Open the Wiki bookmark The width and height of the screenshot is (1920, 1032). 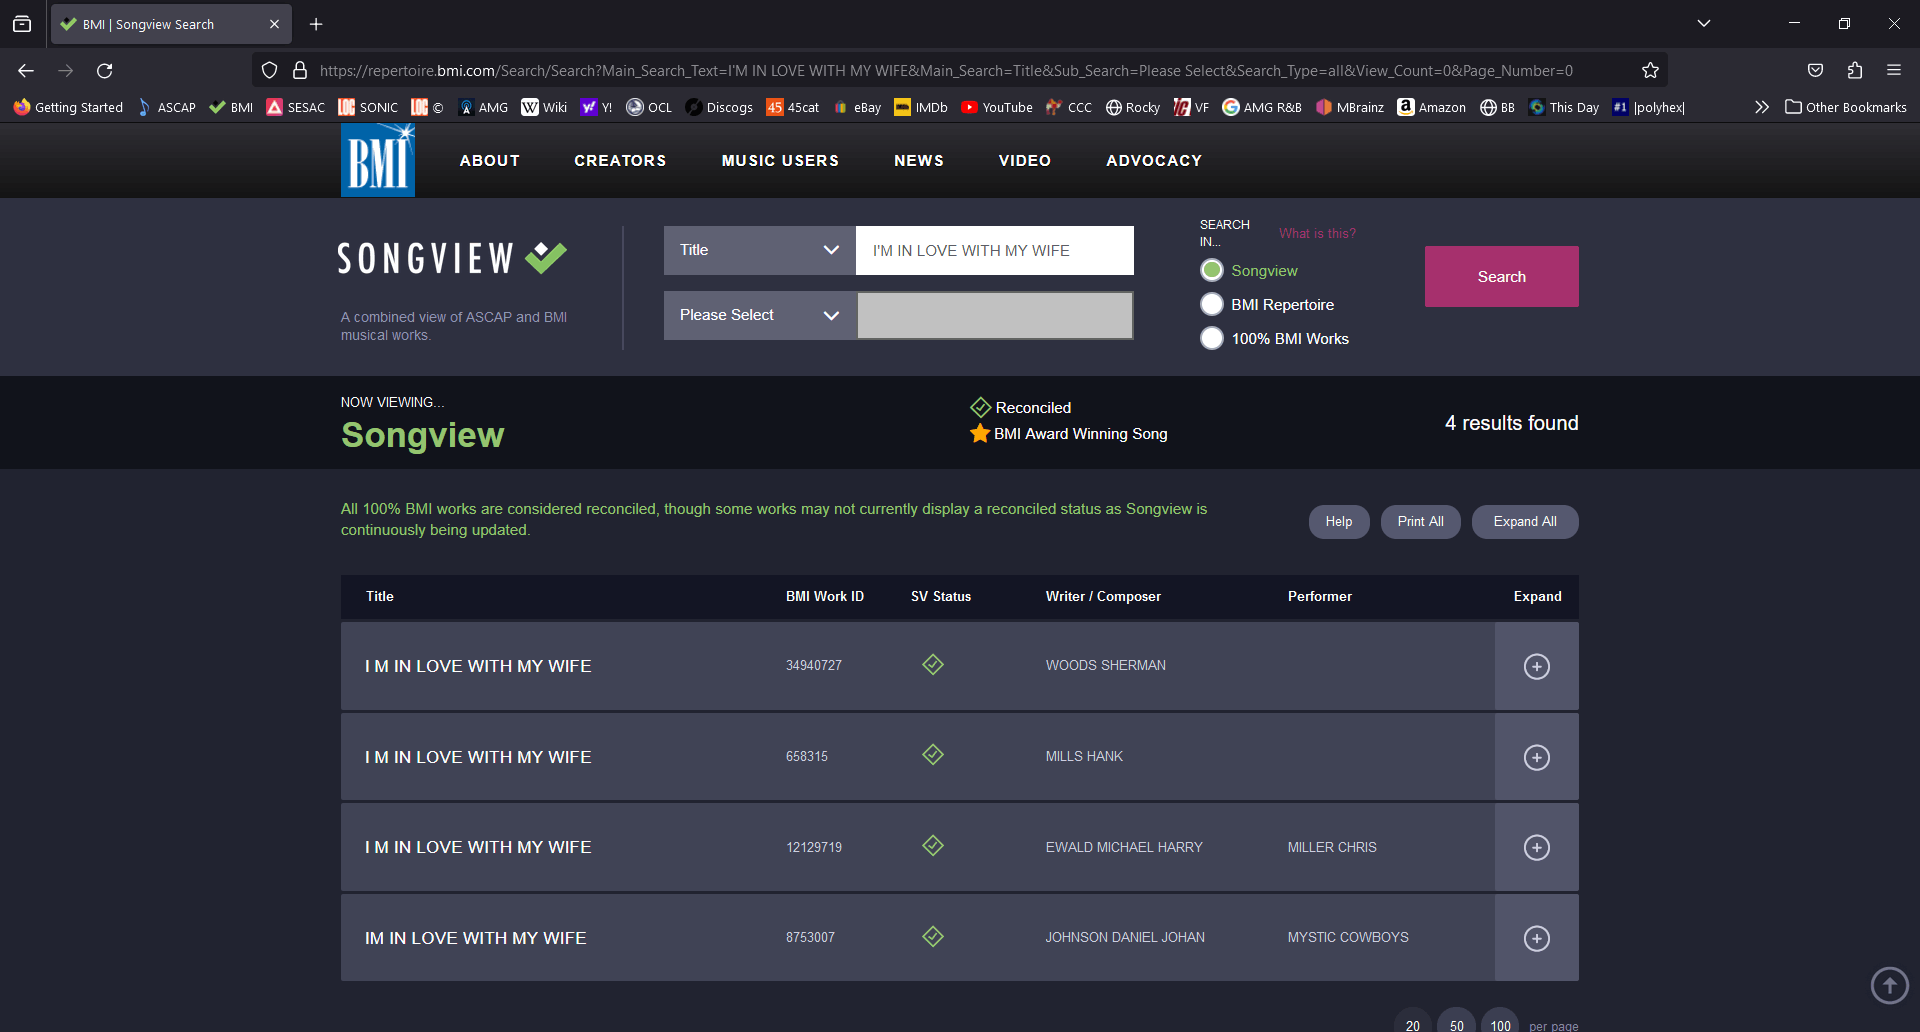tap(544, 107)
